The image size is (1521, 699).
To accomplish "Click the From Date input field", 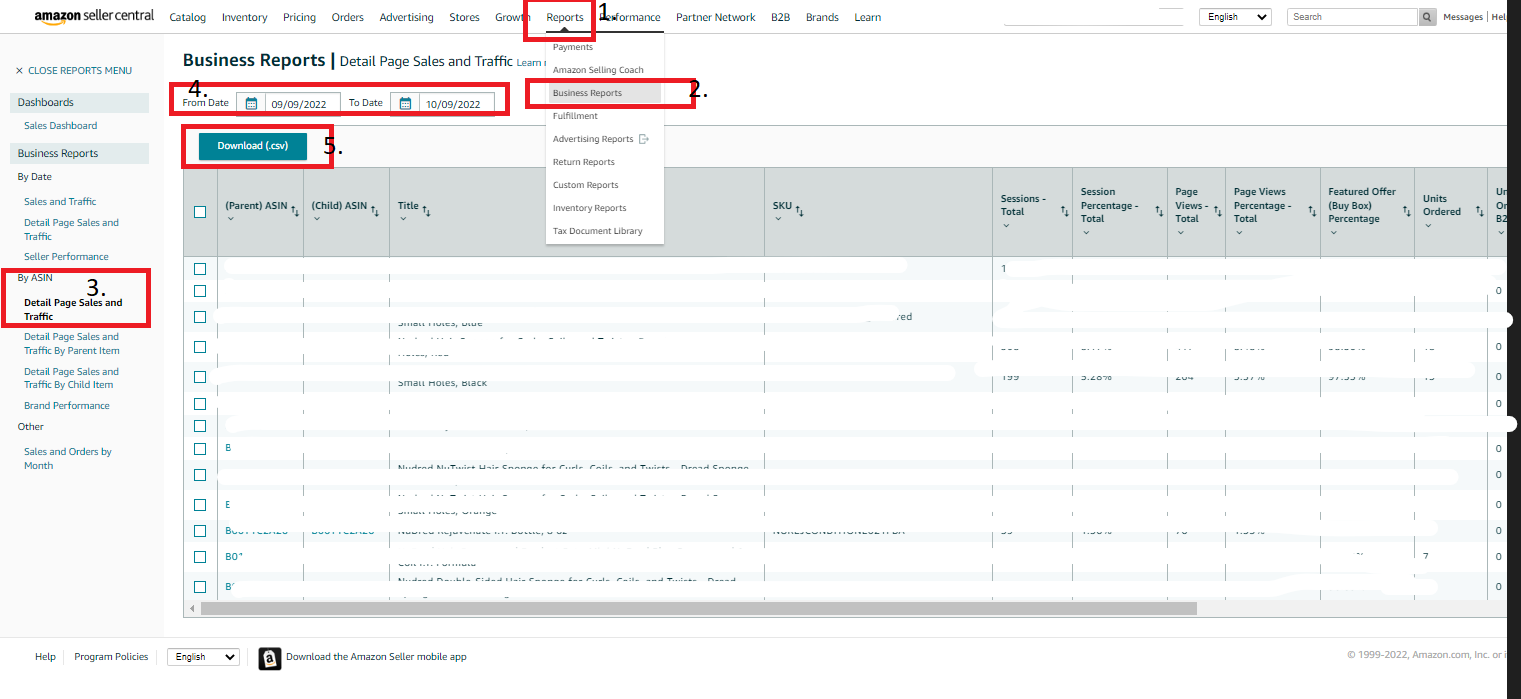I will pos(303,103).
